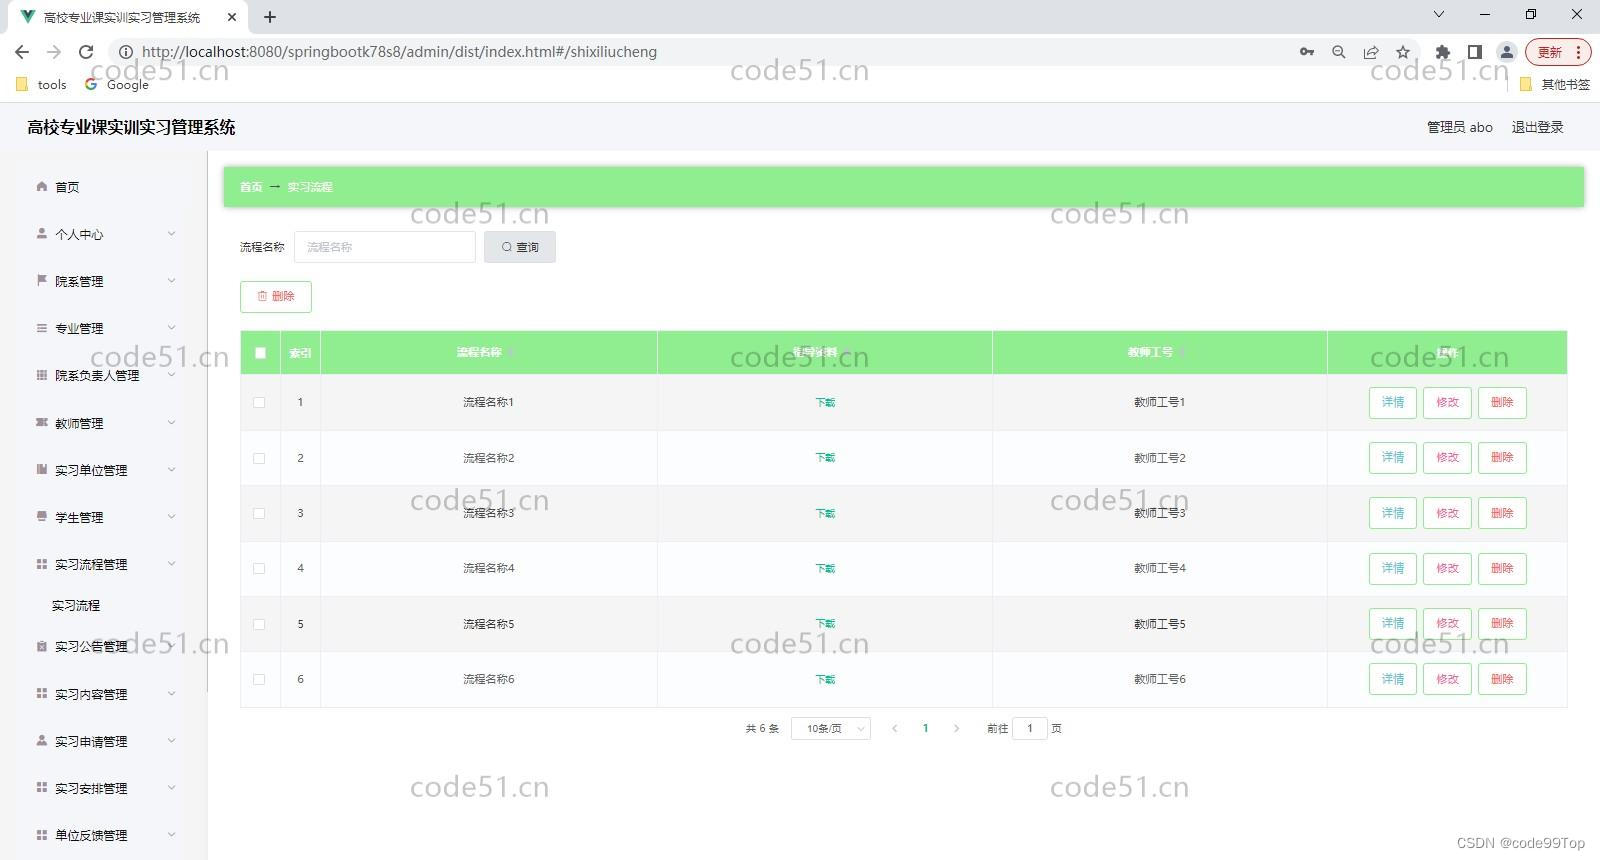
Task: Collapse the 实习流程管理 menu chevron
Action: 171,564
